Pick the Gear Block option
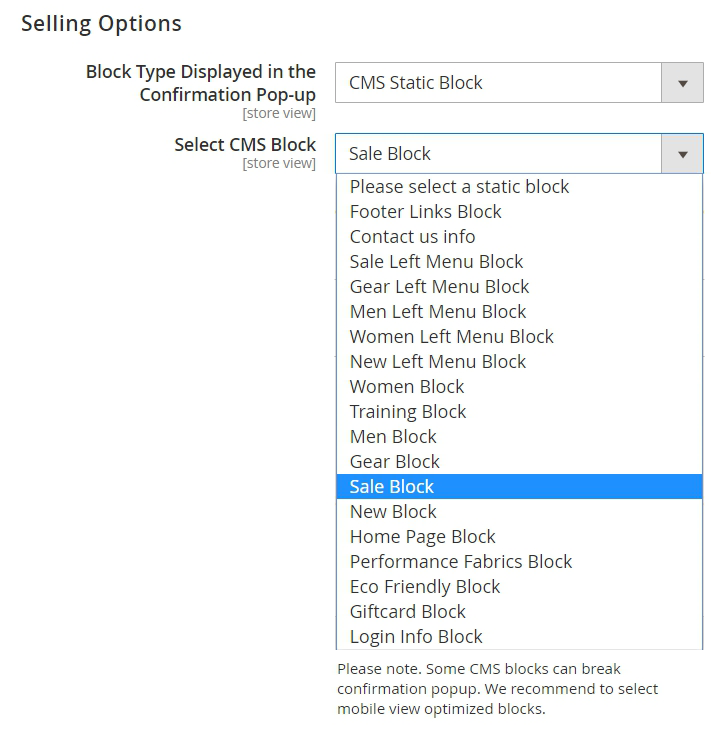This screenshot has width=725, height=733. pos(395,462)
